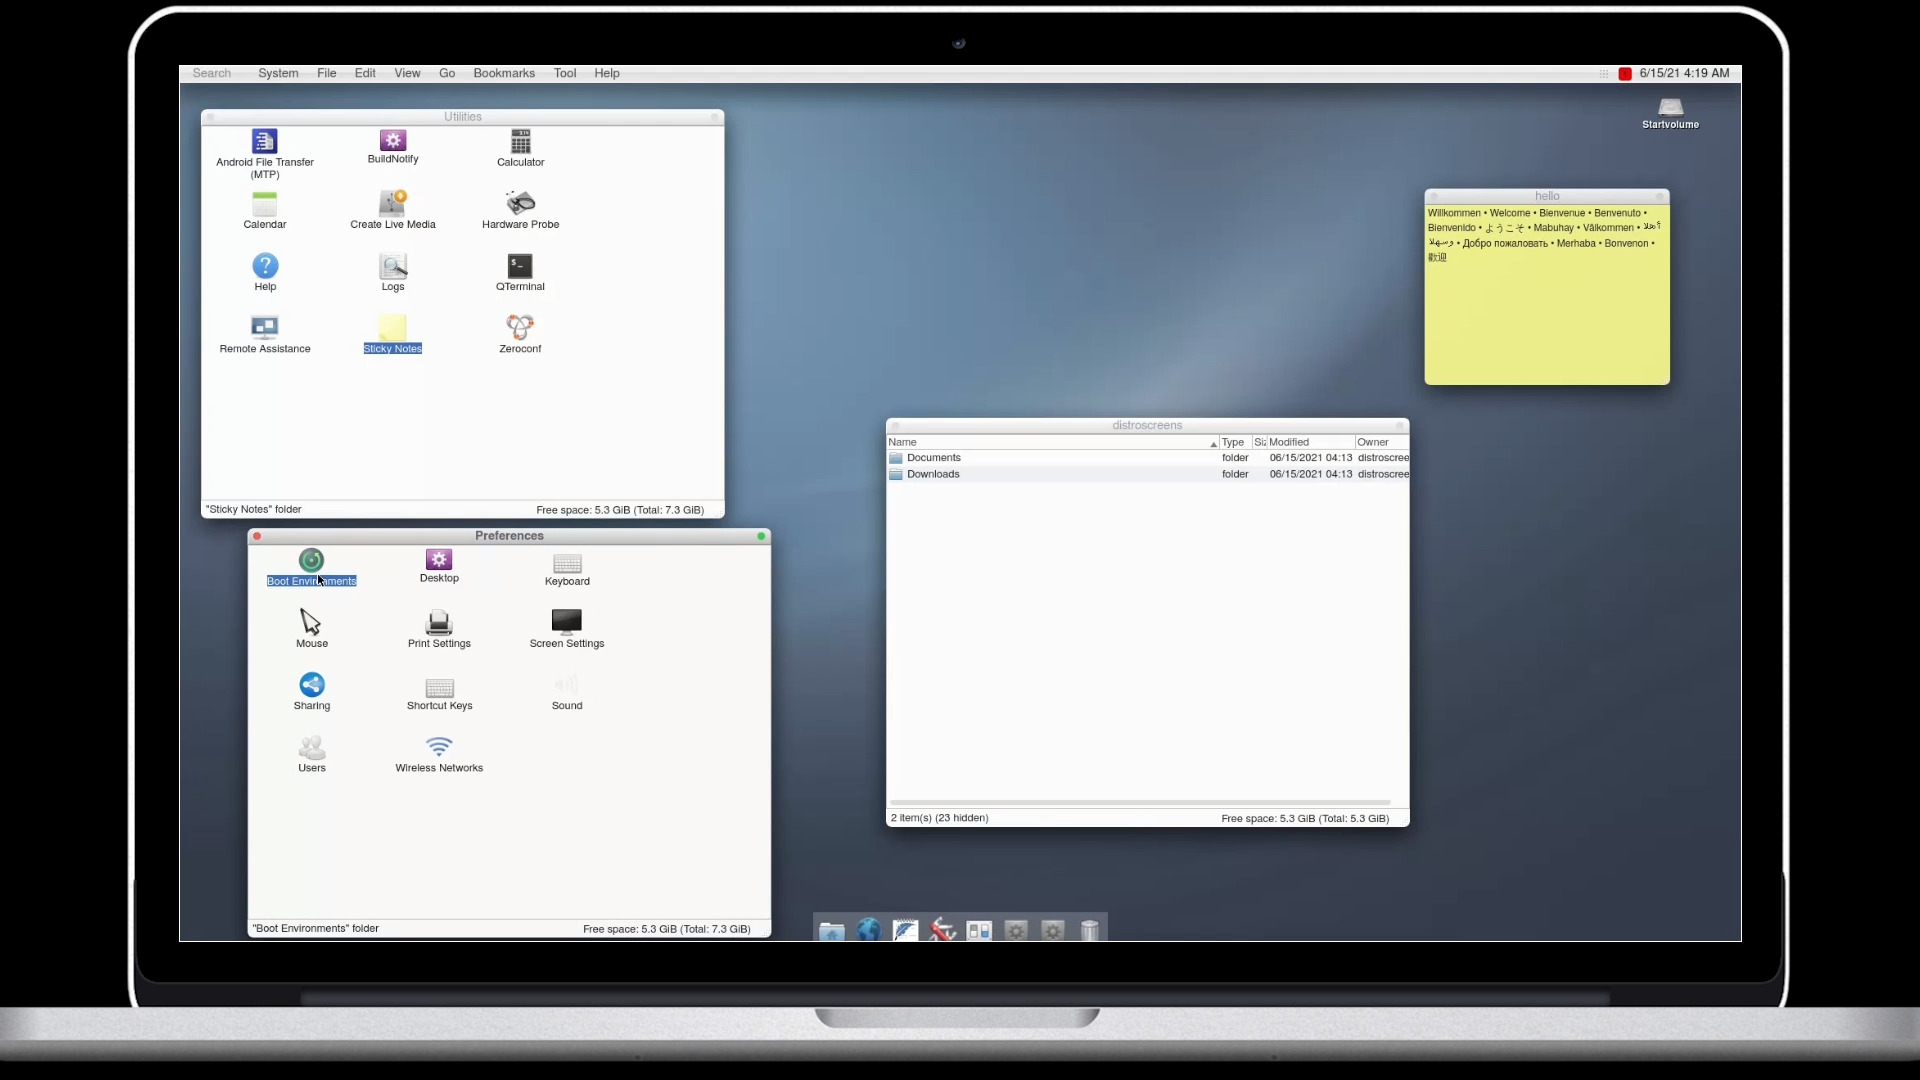Click the clock showing 6/15/21 4:19 AM
The image size is (1920, 1080).
[1683, 73]
